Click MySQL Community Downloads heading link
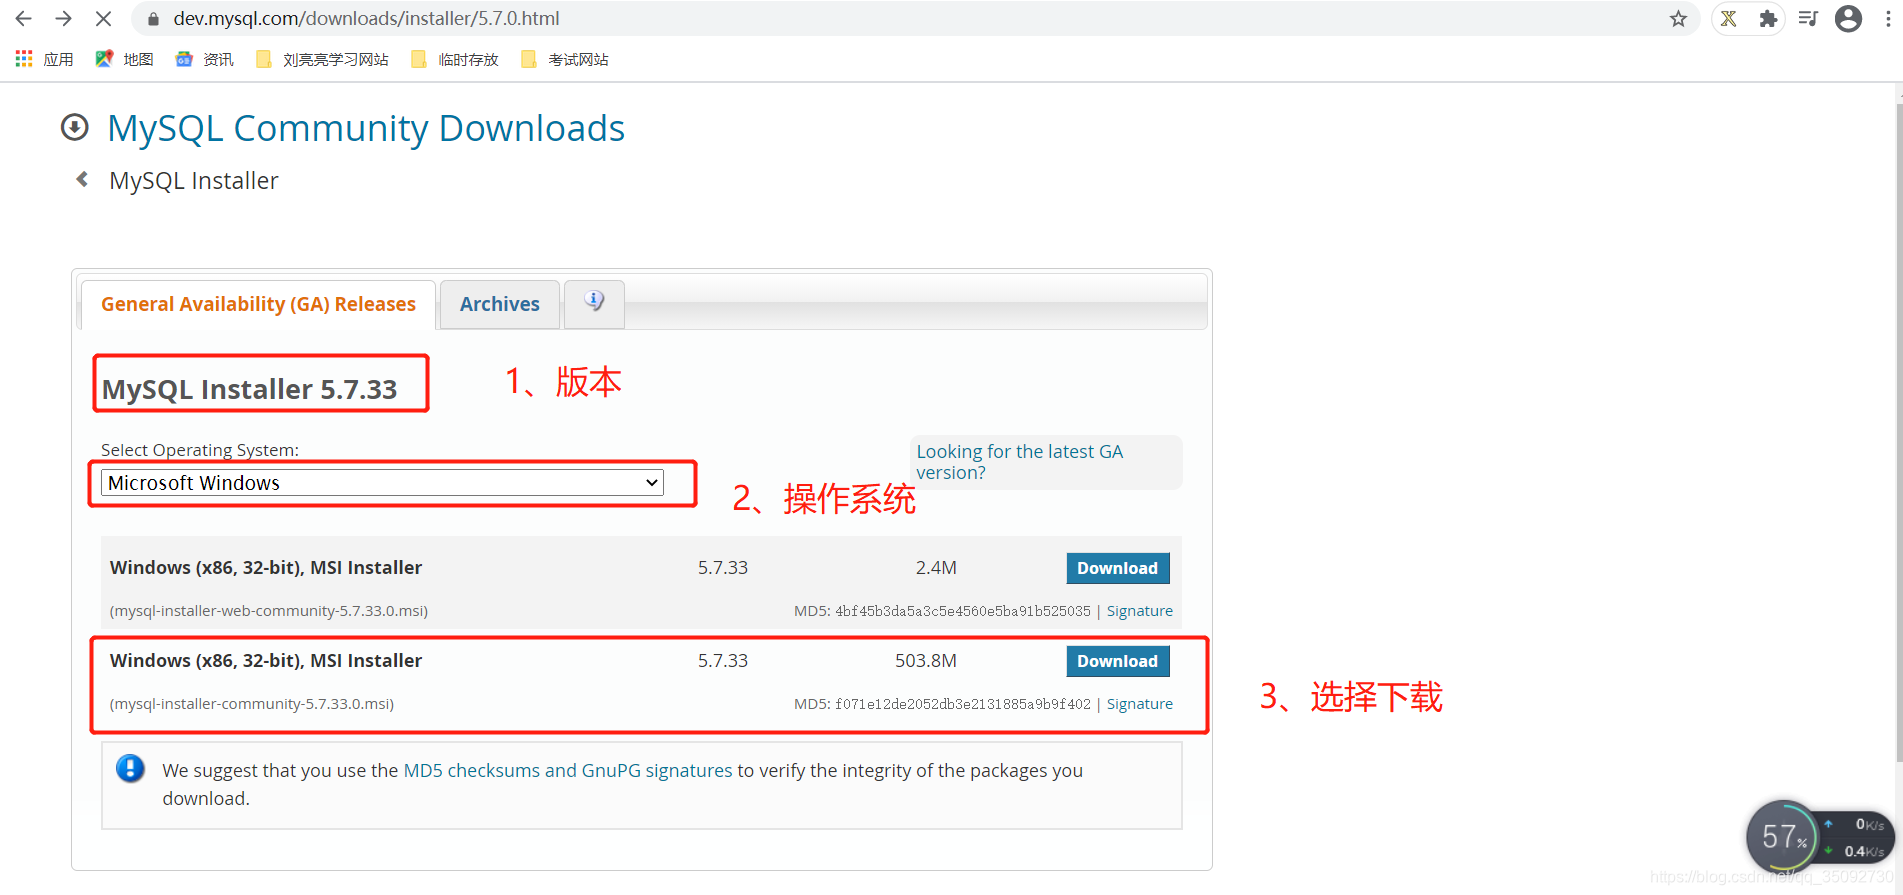 [x=366, y=128]
